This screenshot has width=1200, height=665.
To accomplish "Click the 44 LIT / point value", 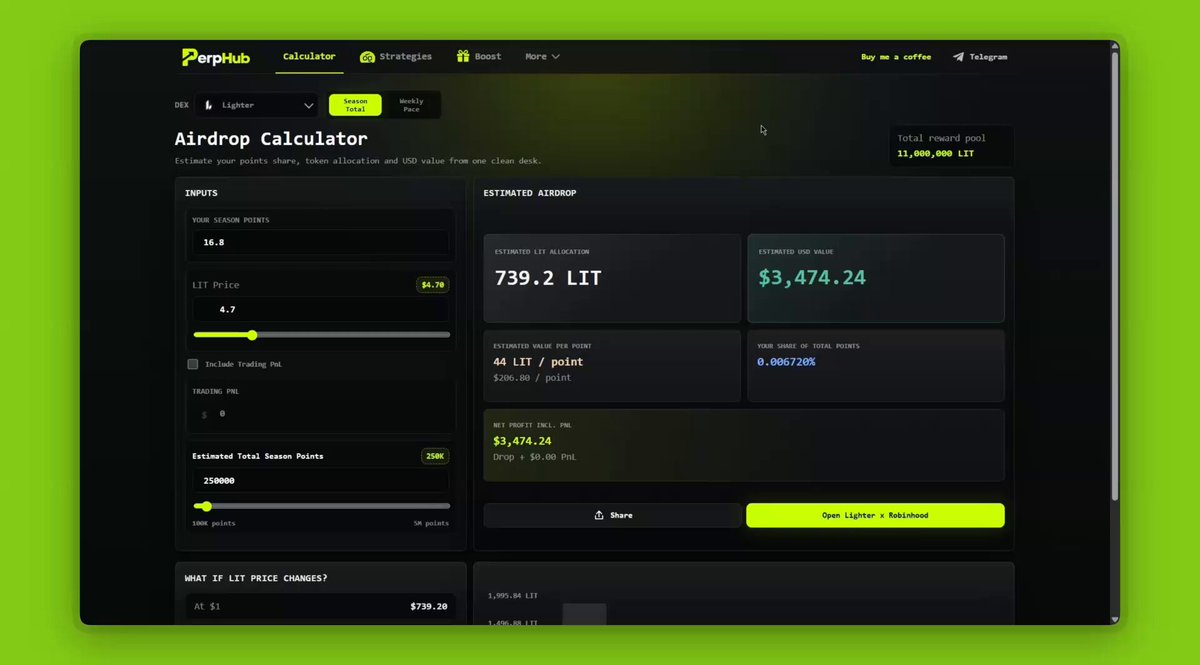I will point(538,362).
